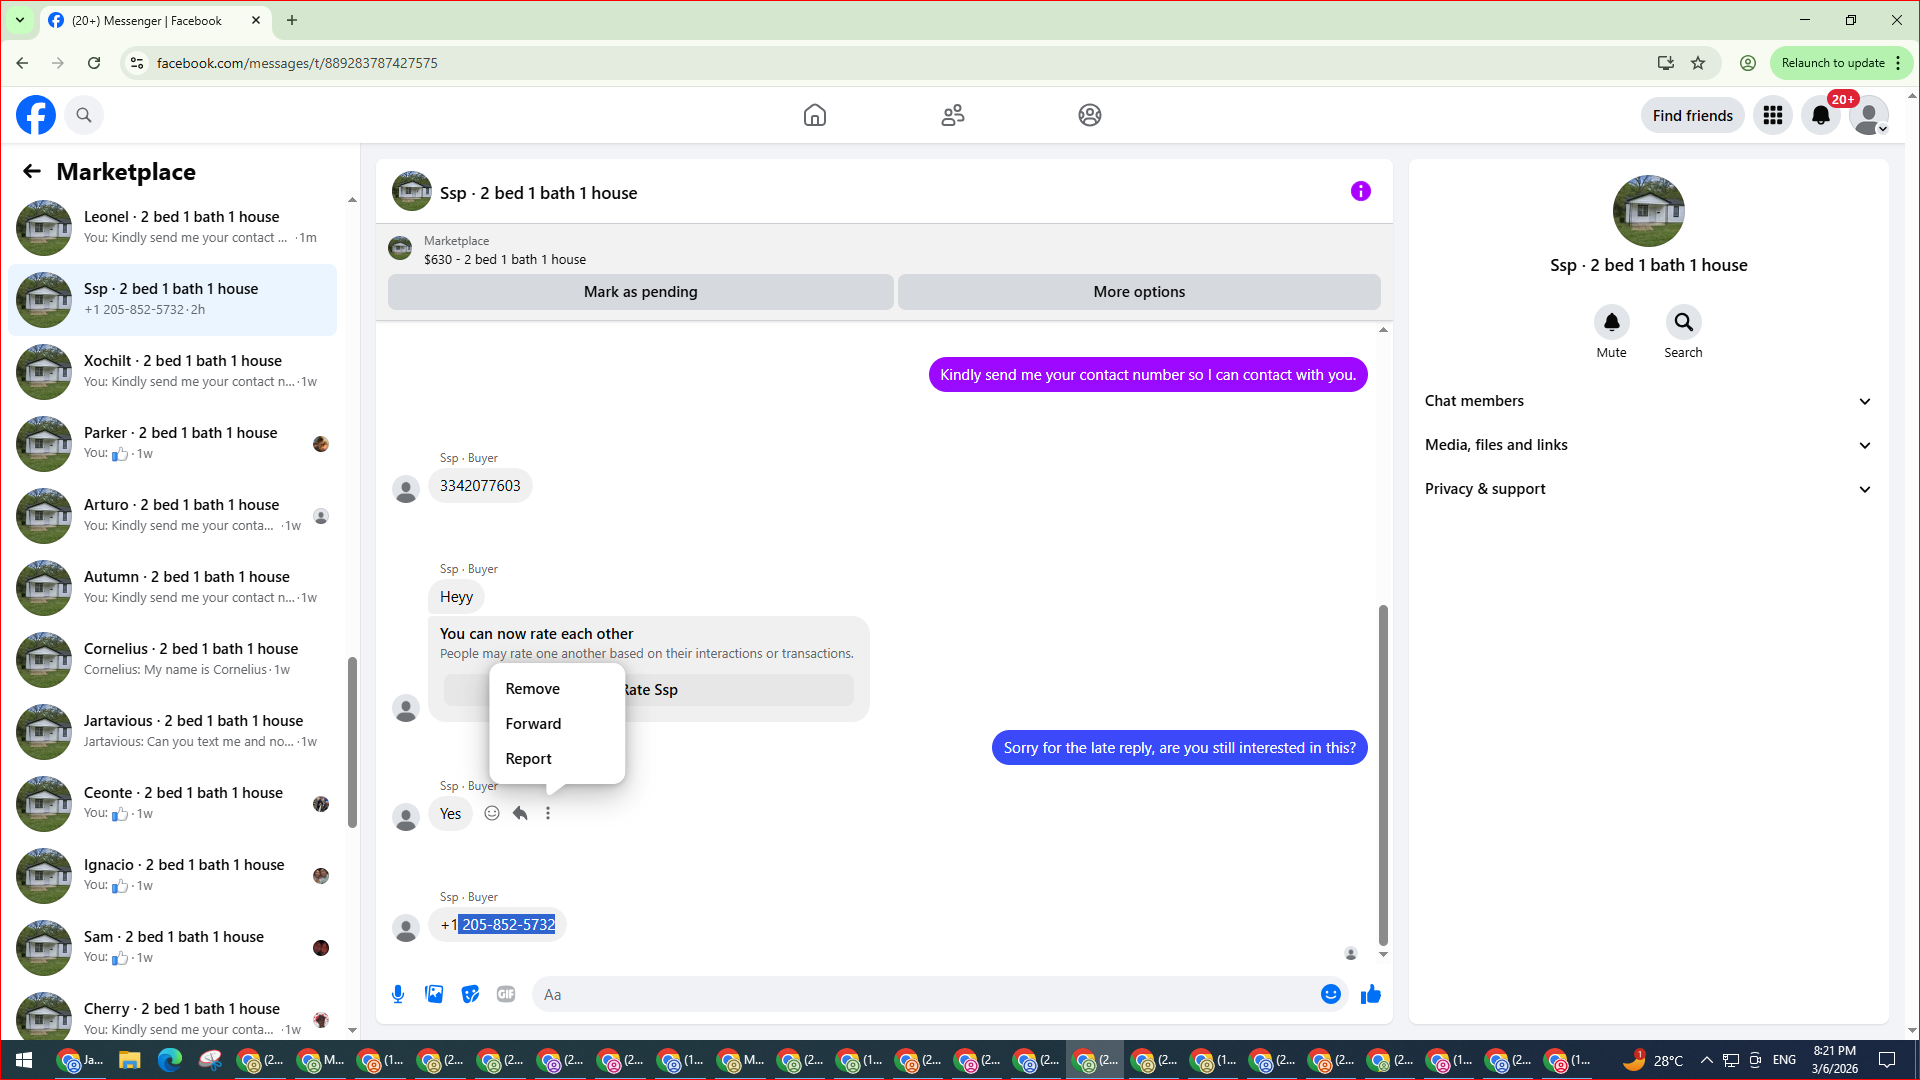
Task: Toggle the conversation information panel
Action: 1360,191
